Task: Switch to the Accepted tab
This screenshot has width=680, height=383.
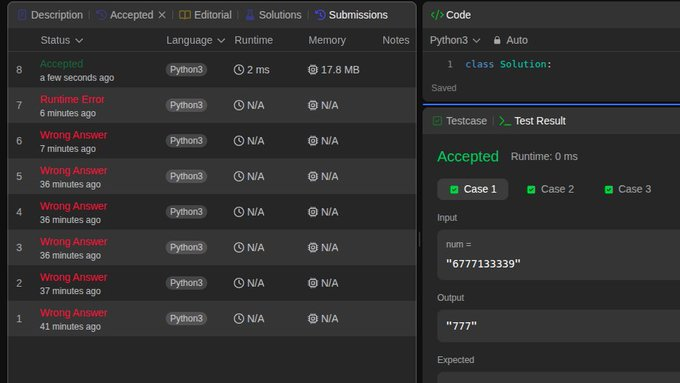Action: 125,15
